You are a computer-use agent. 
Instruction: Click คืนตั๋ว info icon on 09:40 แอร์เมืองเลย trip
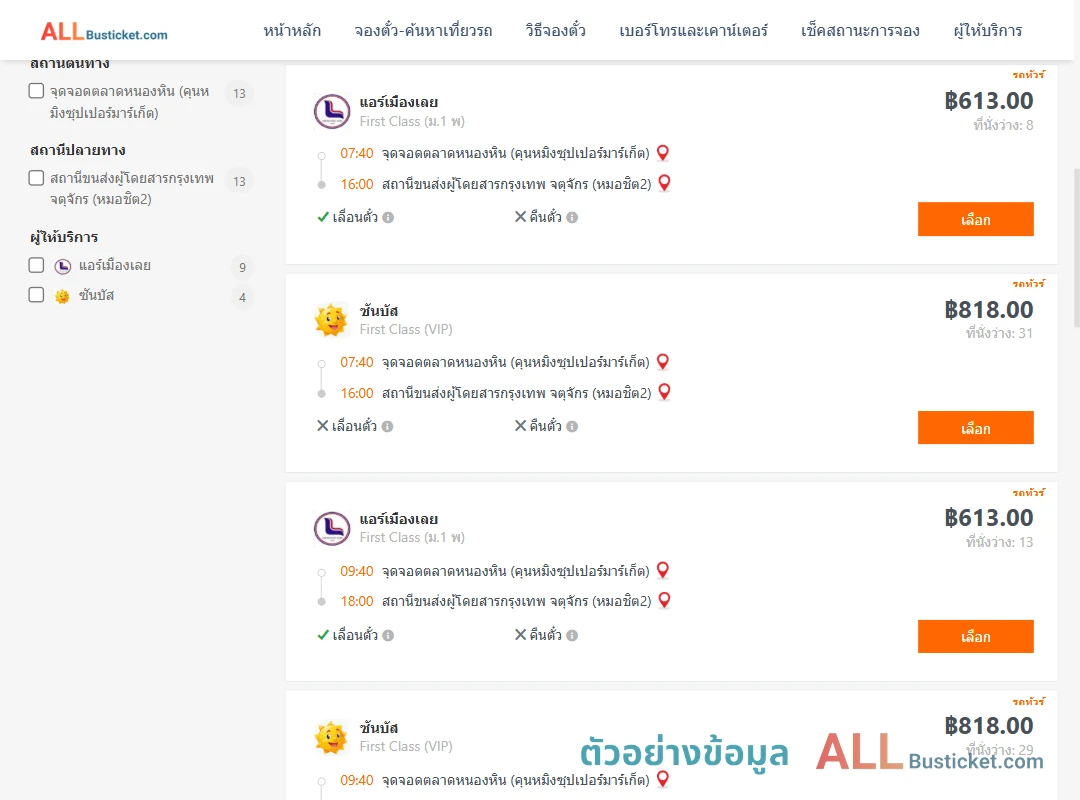click(x=572, y=635)
